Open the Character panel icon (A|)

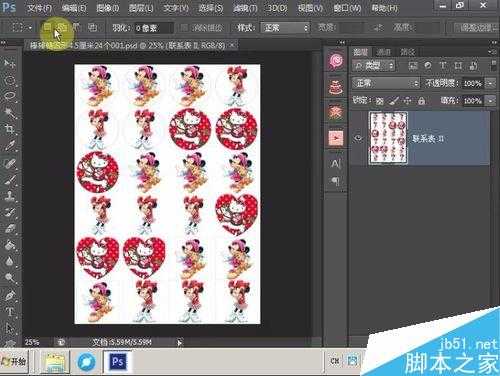336,164
